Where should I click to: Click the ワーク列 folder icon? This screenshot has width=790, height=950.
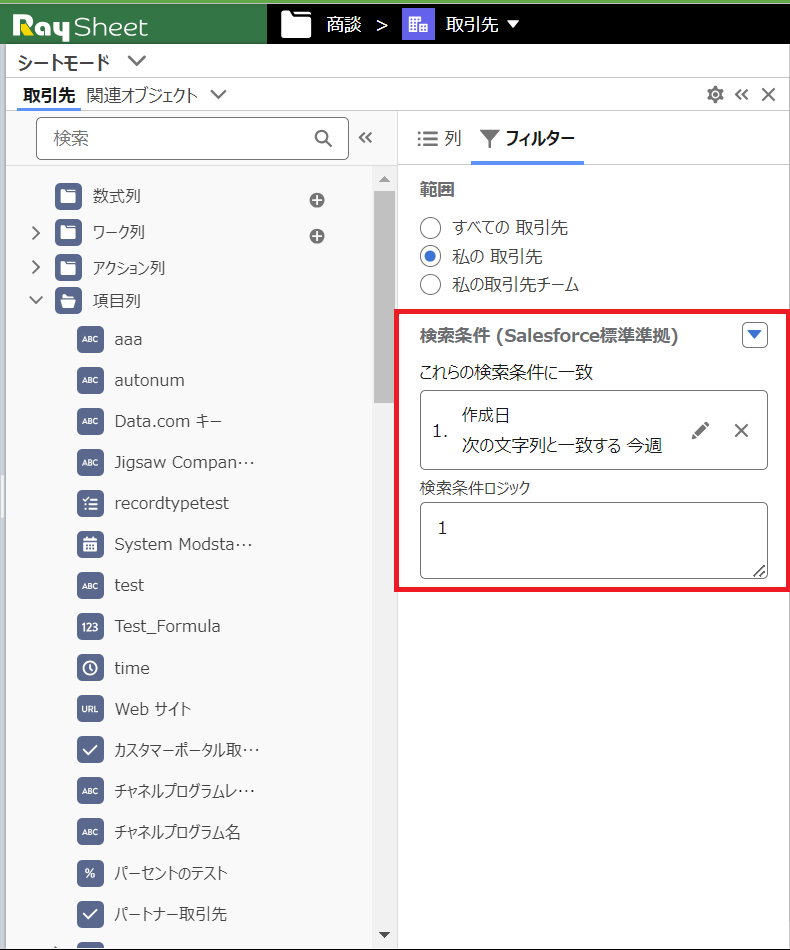[x=68, y=232]
